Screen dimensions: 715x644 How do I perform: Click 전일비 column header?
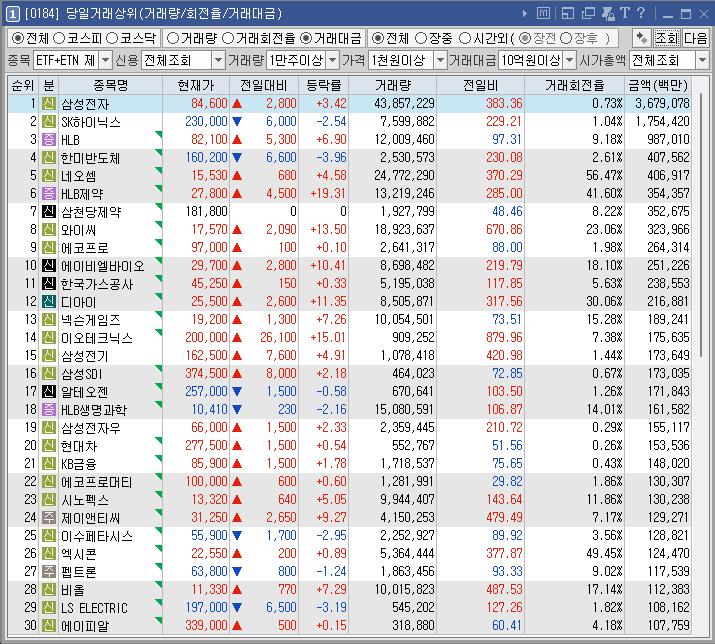pyautogui.click(x=481, y=85)
